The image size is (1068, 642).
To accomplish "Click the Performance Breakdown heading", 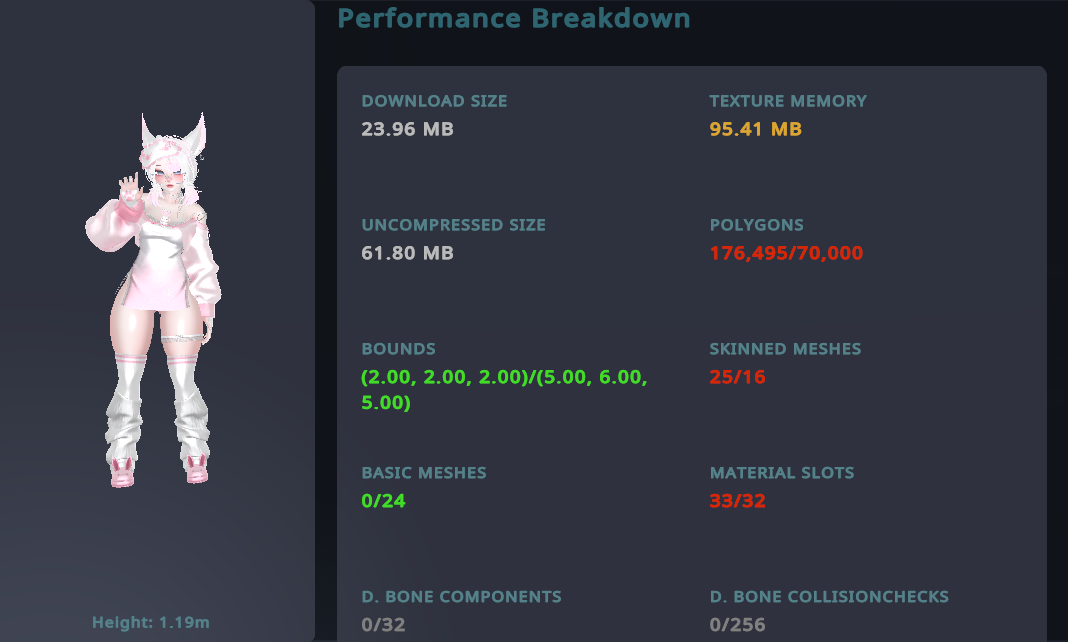I will click(x=514, y=18).
